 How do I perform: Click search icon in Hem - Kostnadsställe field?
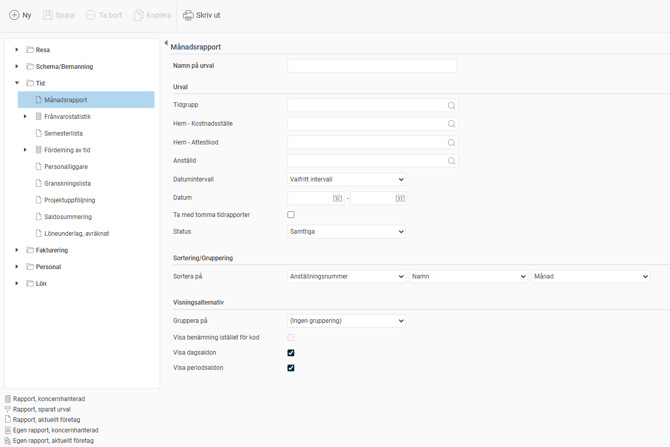pos(451,124)
